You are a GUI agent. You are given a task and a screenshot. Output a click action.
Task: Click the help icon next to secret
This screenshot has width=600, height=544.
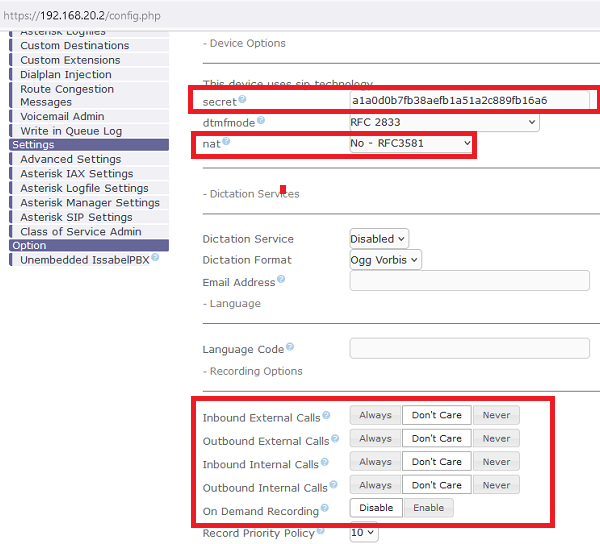(x=242, y=100)
